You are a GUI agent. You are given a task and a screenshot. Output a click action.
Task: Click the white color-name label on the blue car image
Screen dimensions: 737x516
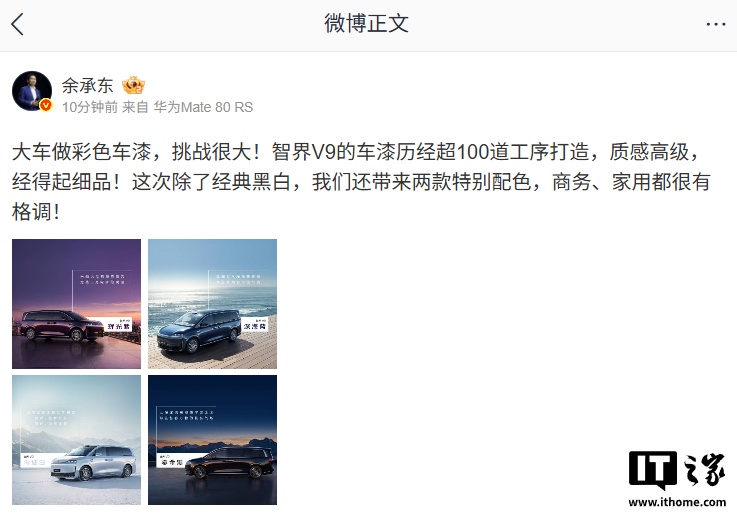[254, 324]
